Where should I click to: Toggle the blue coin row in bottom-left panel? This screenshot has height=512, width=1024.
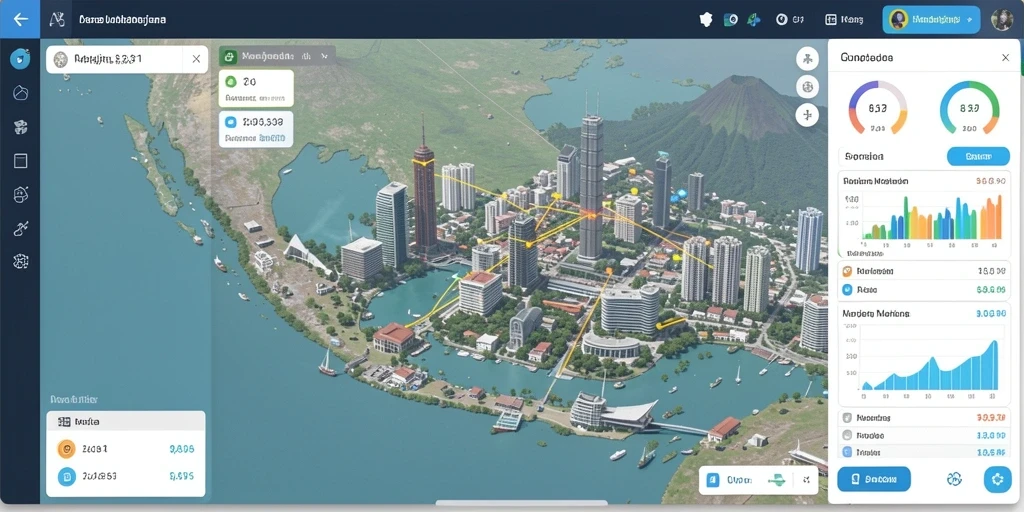(x=125, y=476)
